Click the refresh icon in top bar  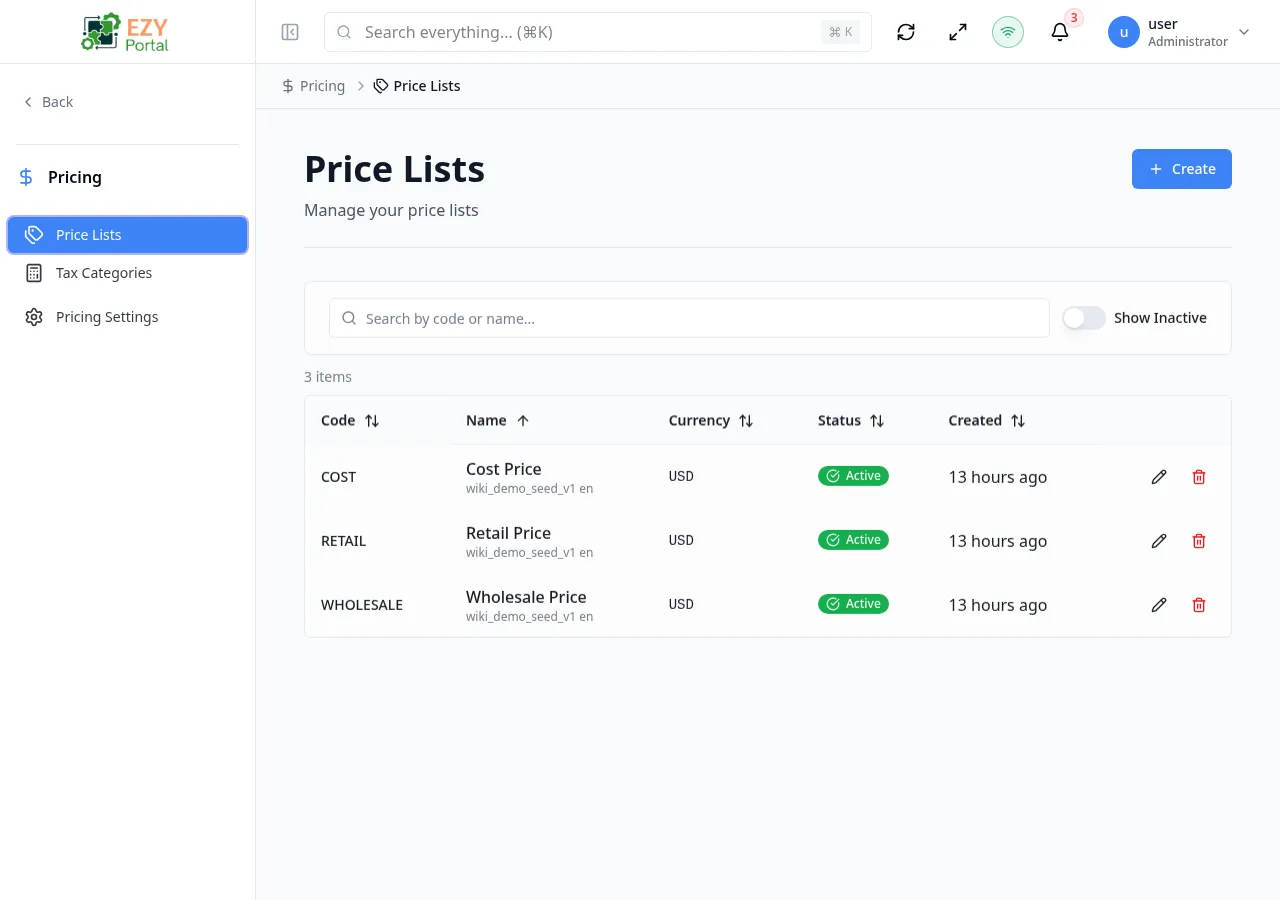click(906, 32)
